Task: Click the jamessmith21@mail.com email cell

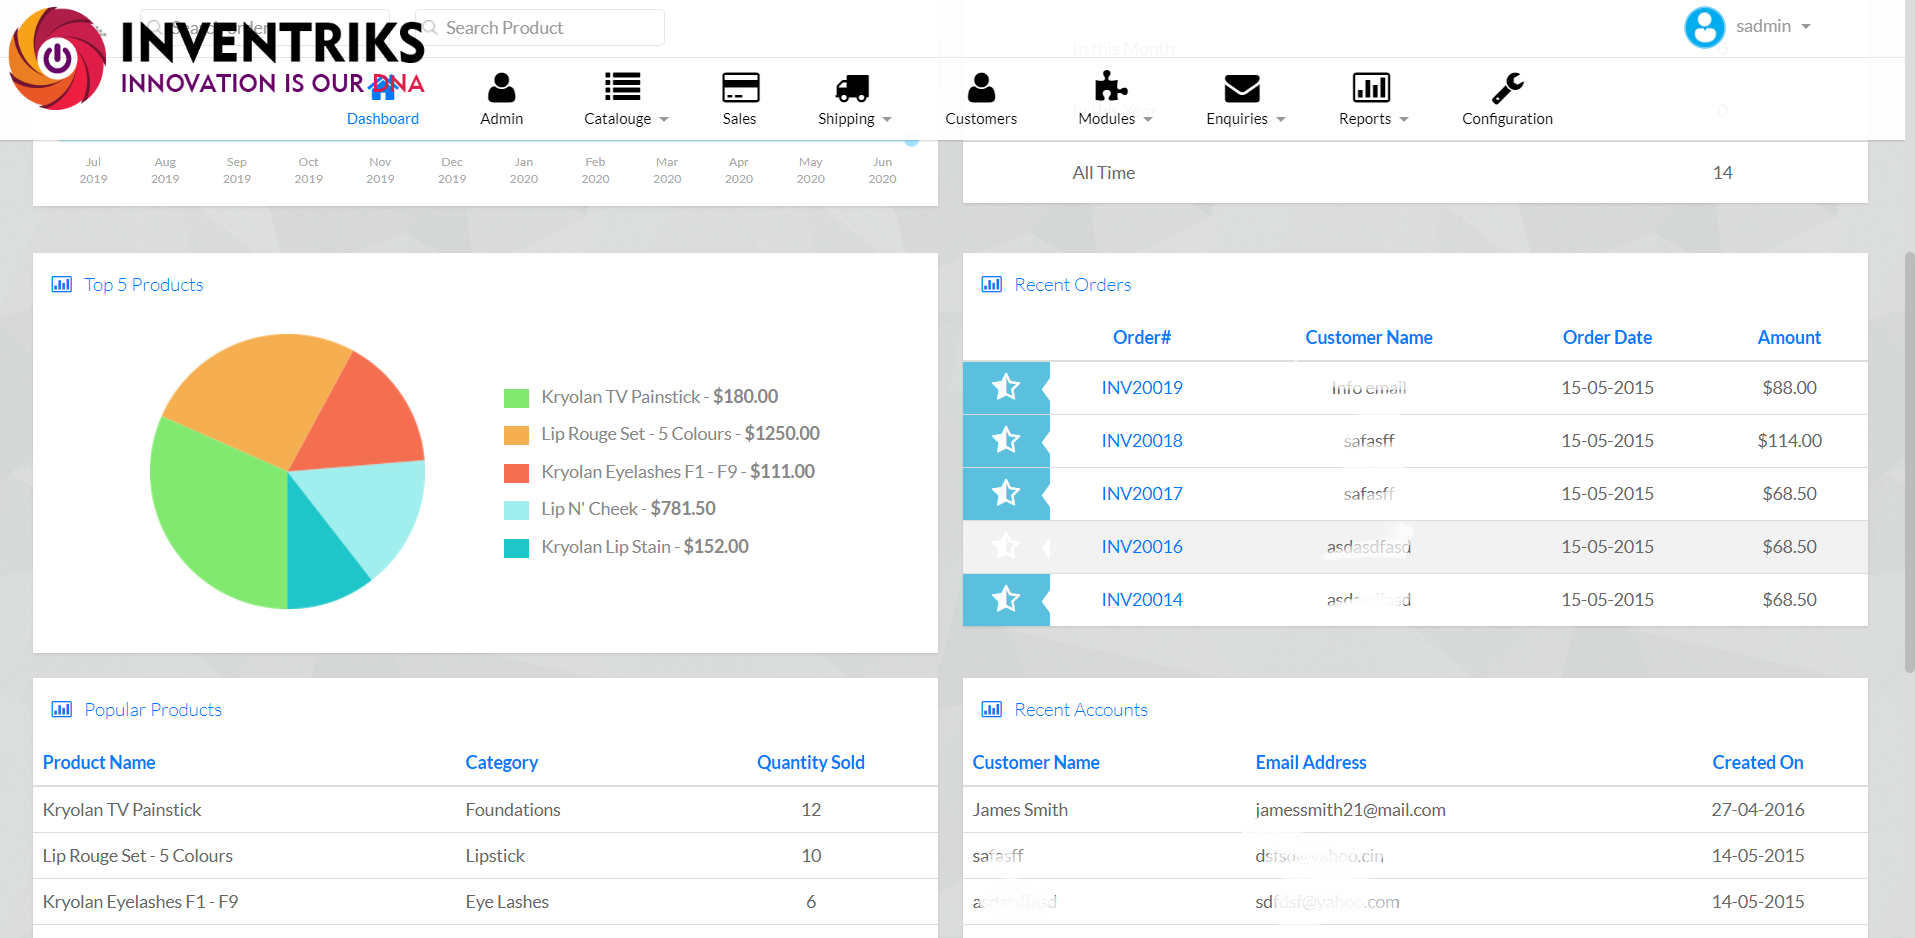Action: click(x=1350, y=809)
